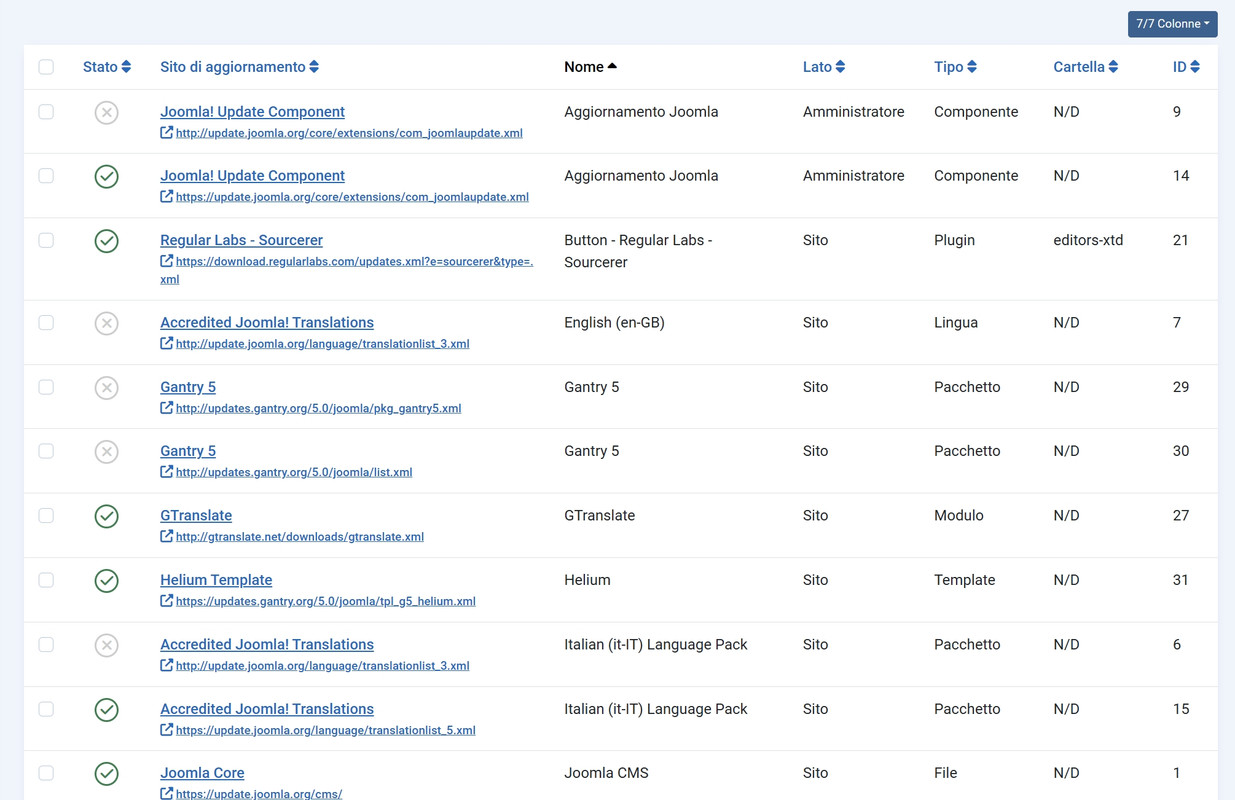Click sort arrows next to Cartella
Screen dimensions: 1235x800
coord(1113,67)
